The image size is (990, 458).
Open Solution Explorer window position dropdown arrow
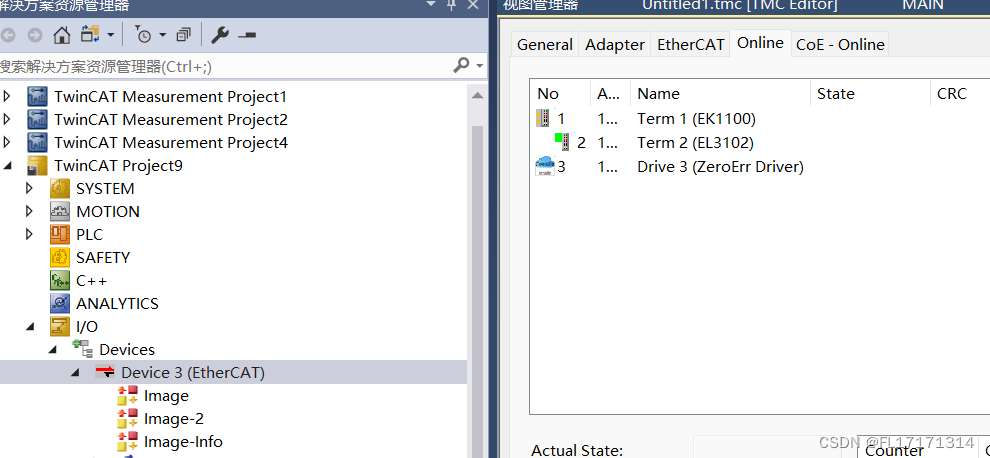(431, 4)
